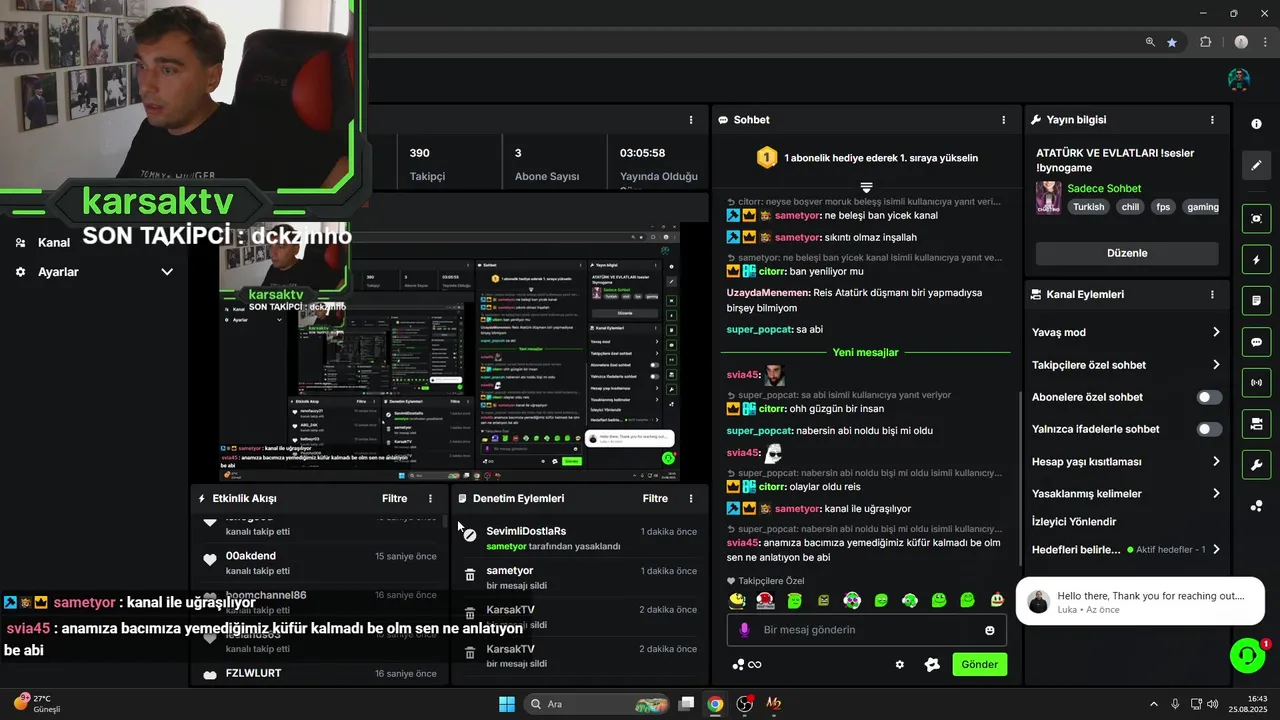
Task: Open Denetim Eylemleri panel three-dot menu
Action: click(690, 498)
